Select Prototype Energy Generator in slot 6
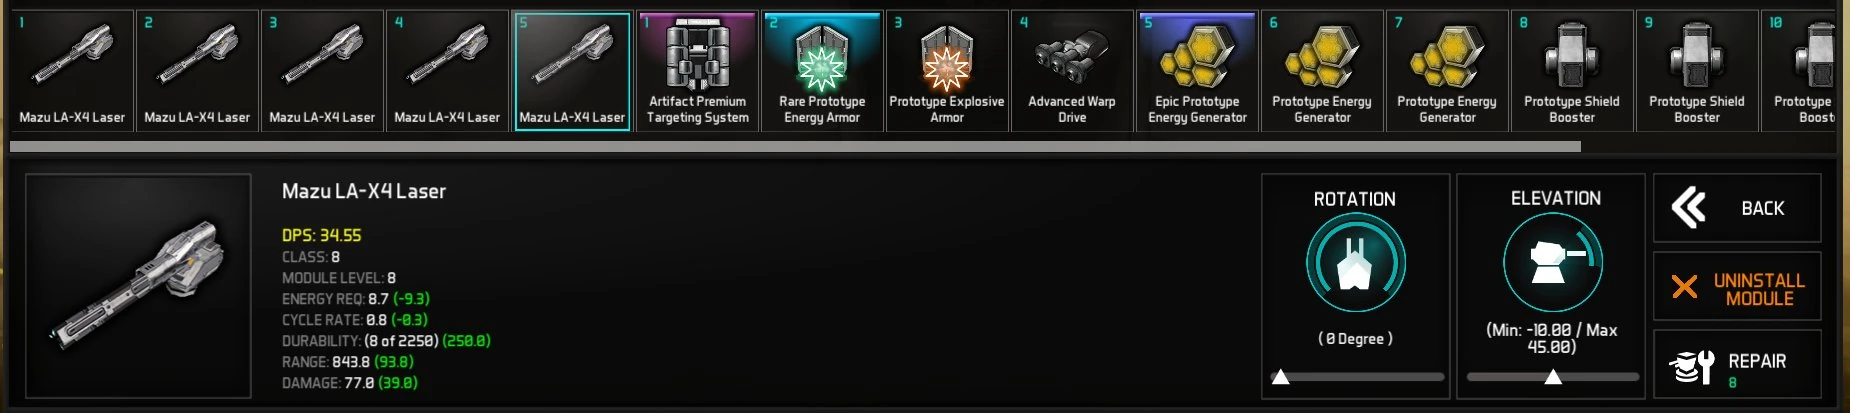This screenshot has width=1850, height=413. 1322,71
